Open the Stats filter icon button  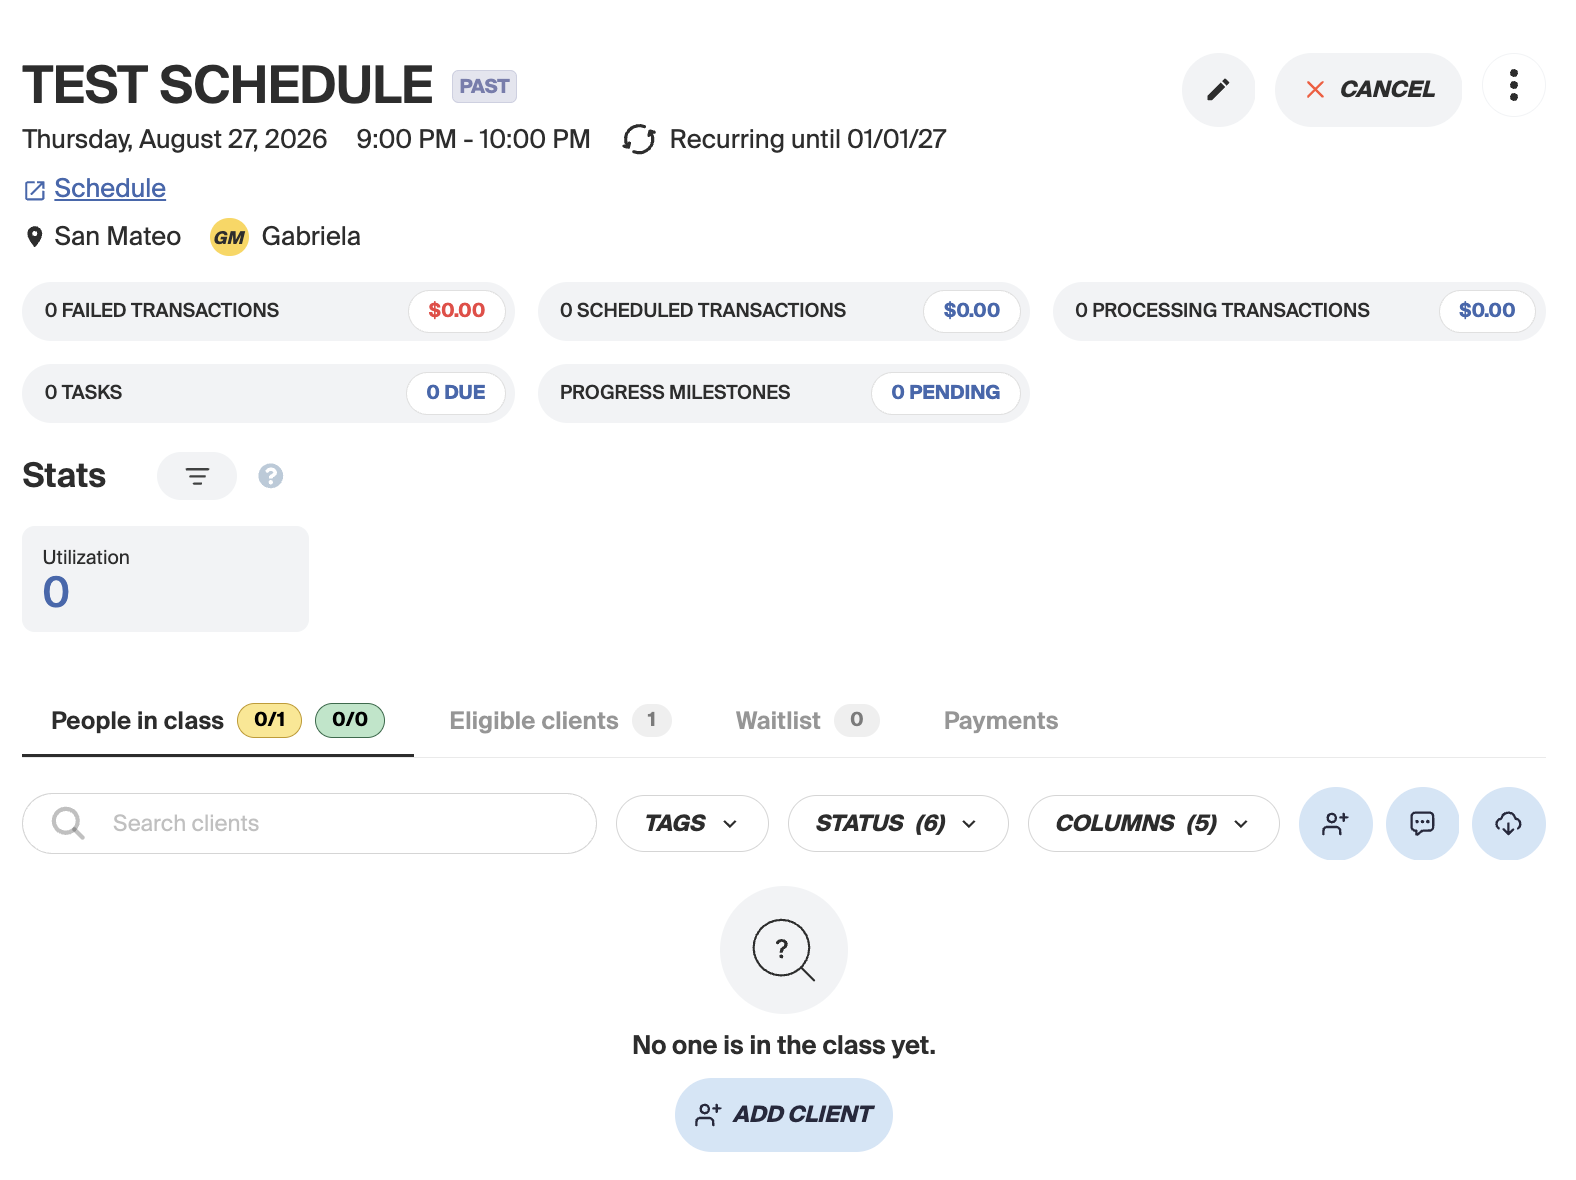click(197, 476)
